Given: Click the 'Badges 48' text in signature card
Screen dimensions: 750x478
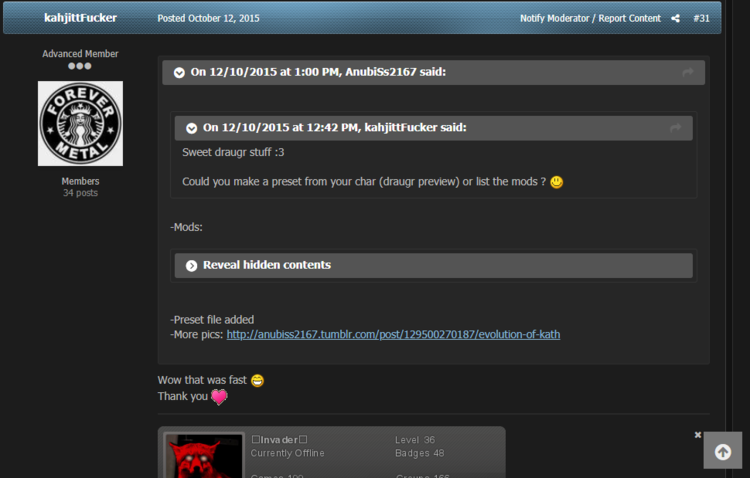Looking at the screenshot, I should 419,453.
